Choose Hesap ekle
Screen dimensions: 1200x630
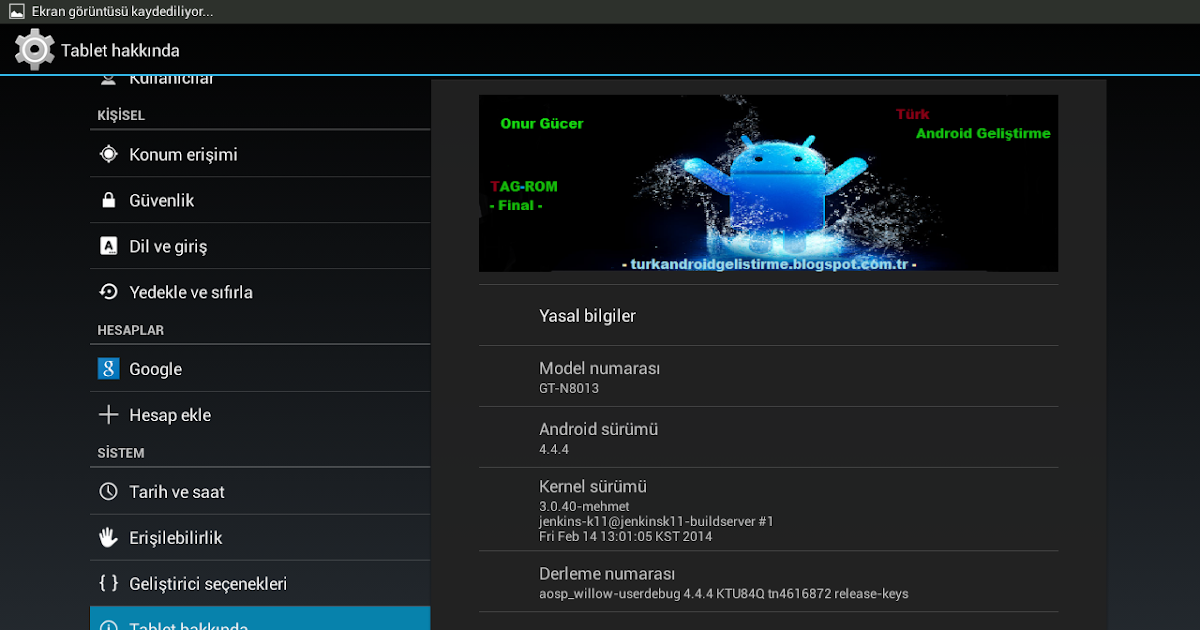click(260, 415)
